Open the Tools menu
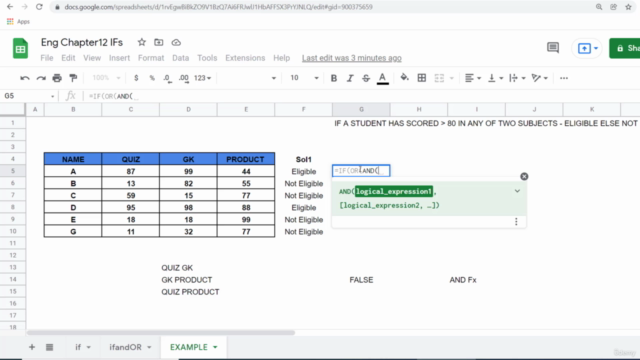640x360 pixels. tap(207, 58)
